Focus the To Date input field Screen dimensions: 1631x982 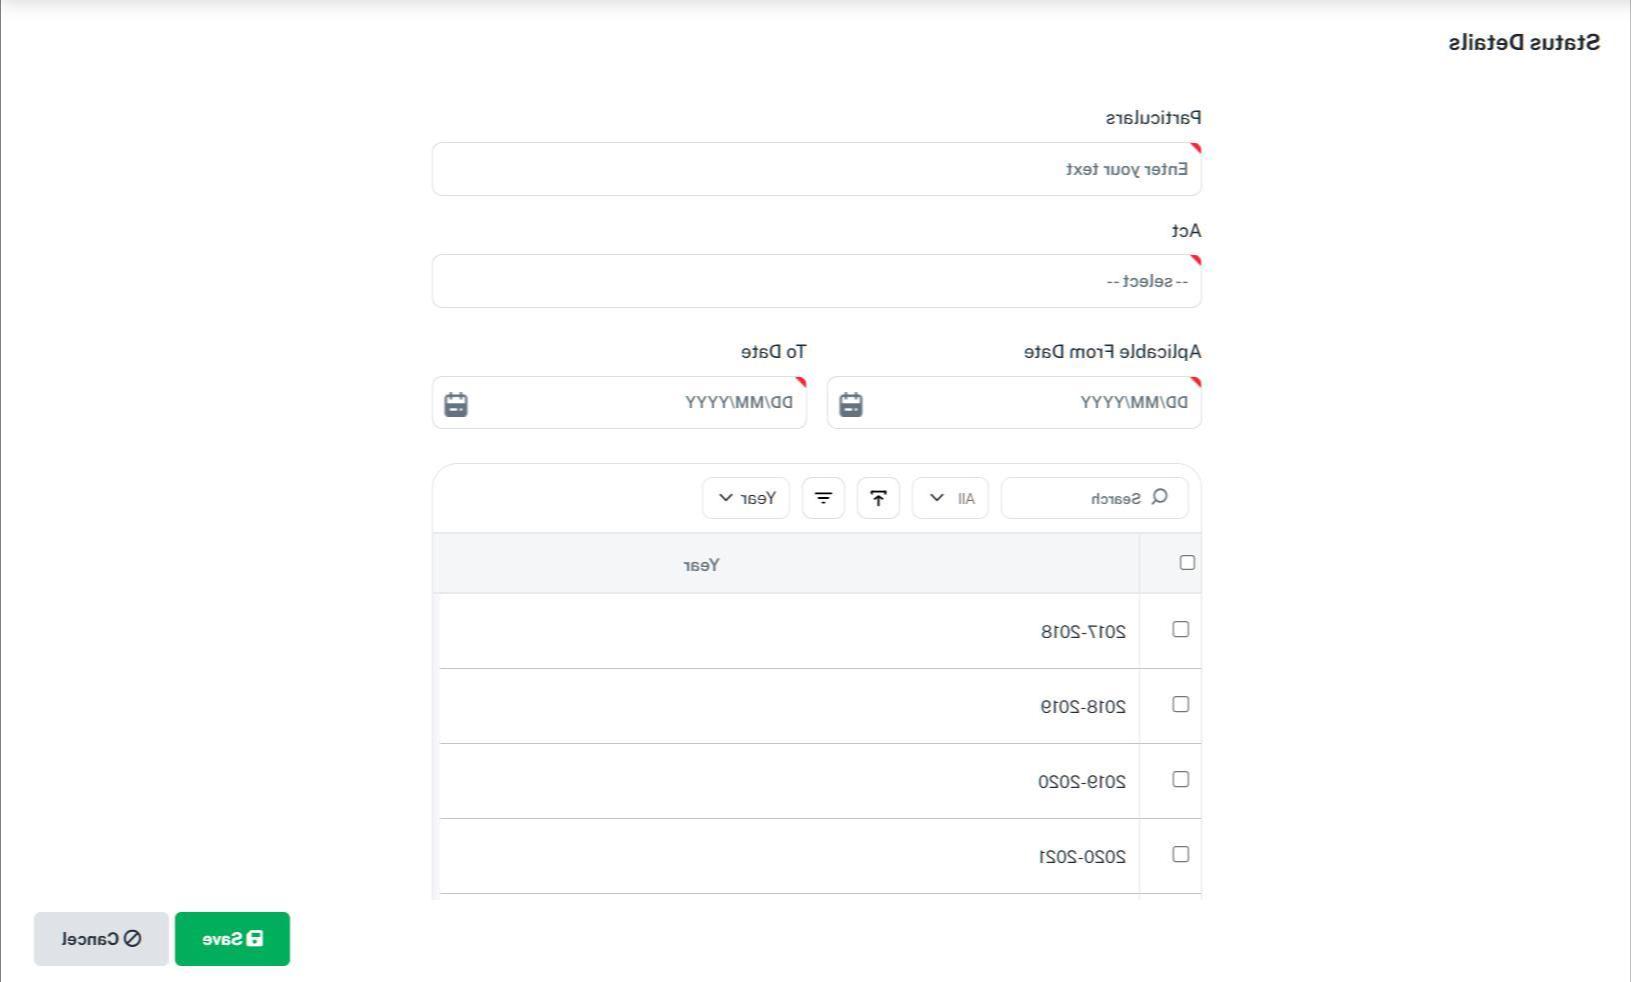pos(619,403)
